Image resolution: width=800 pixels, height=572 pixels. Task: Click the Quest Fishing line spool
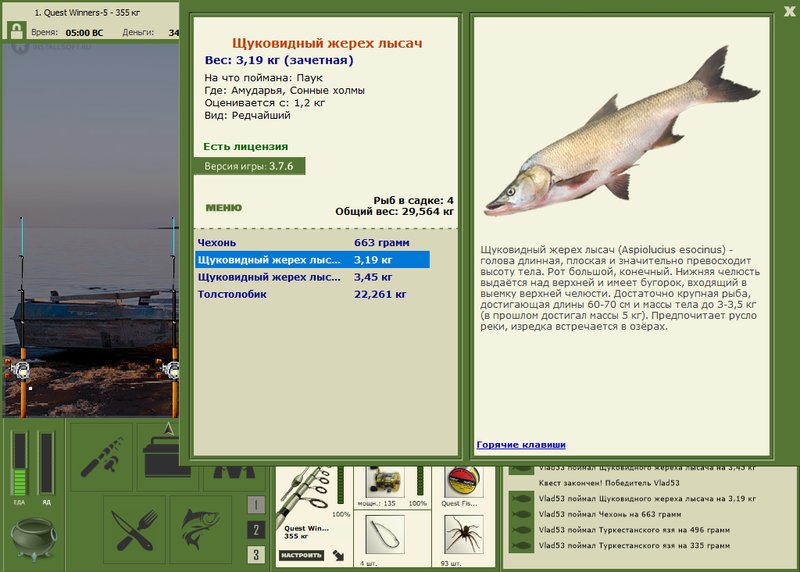coord(464,482)
